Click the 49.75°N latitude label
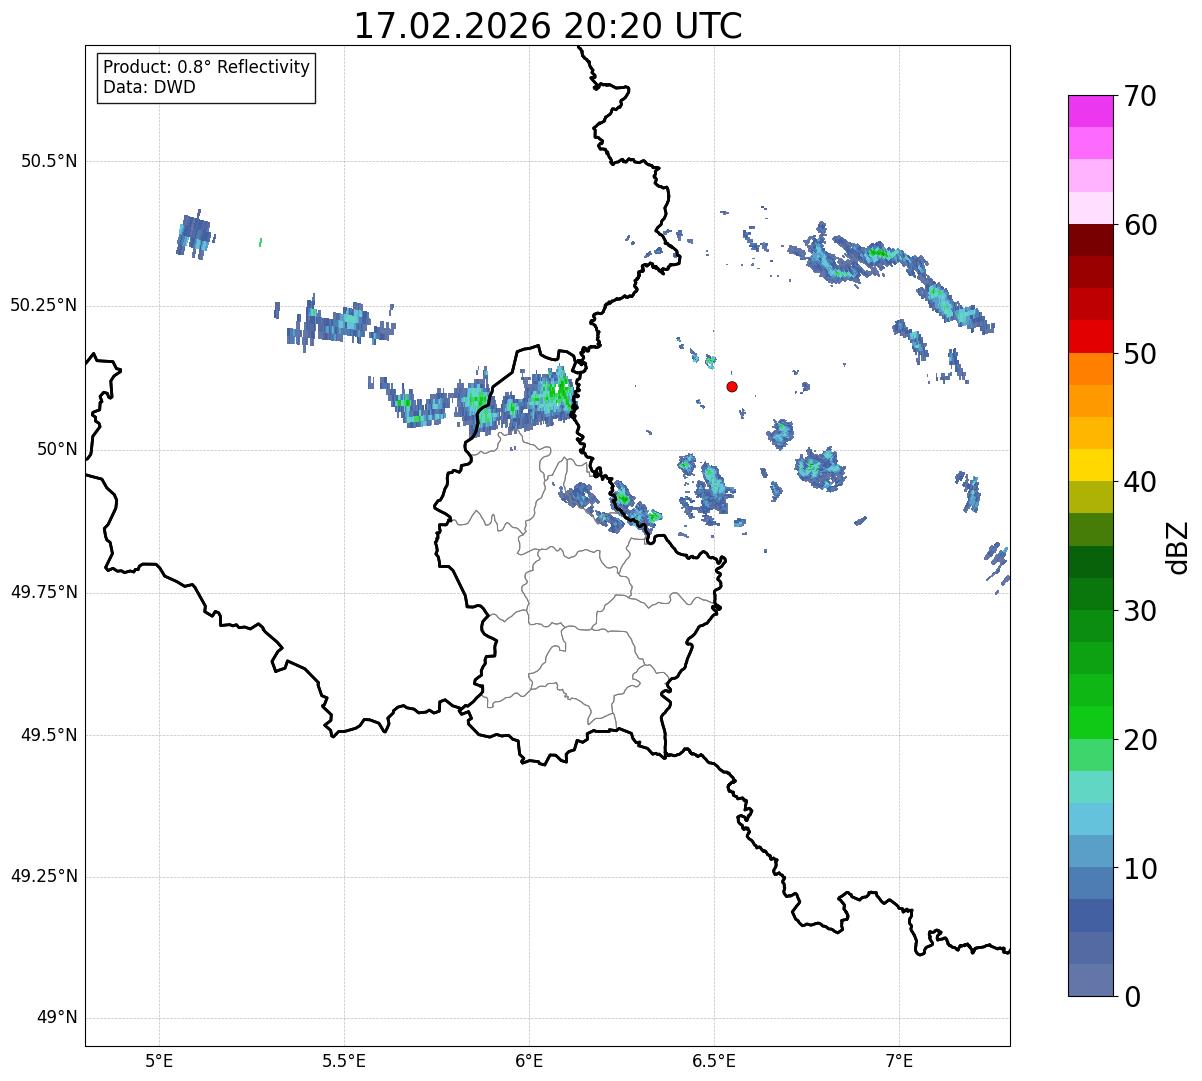The image size is (1202, 1081). tap(44, 592)
